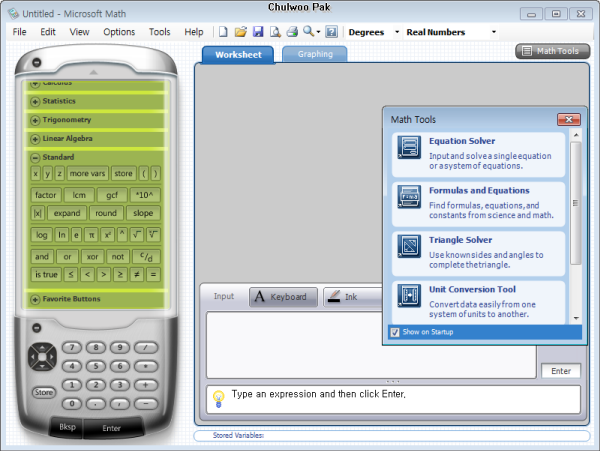This screenshot has width=600, height=451.
Task: Launch the Unit Conversion Tool
Action: tap(478, 303)
